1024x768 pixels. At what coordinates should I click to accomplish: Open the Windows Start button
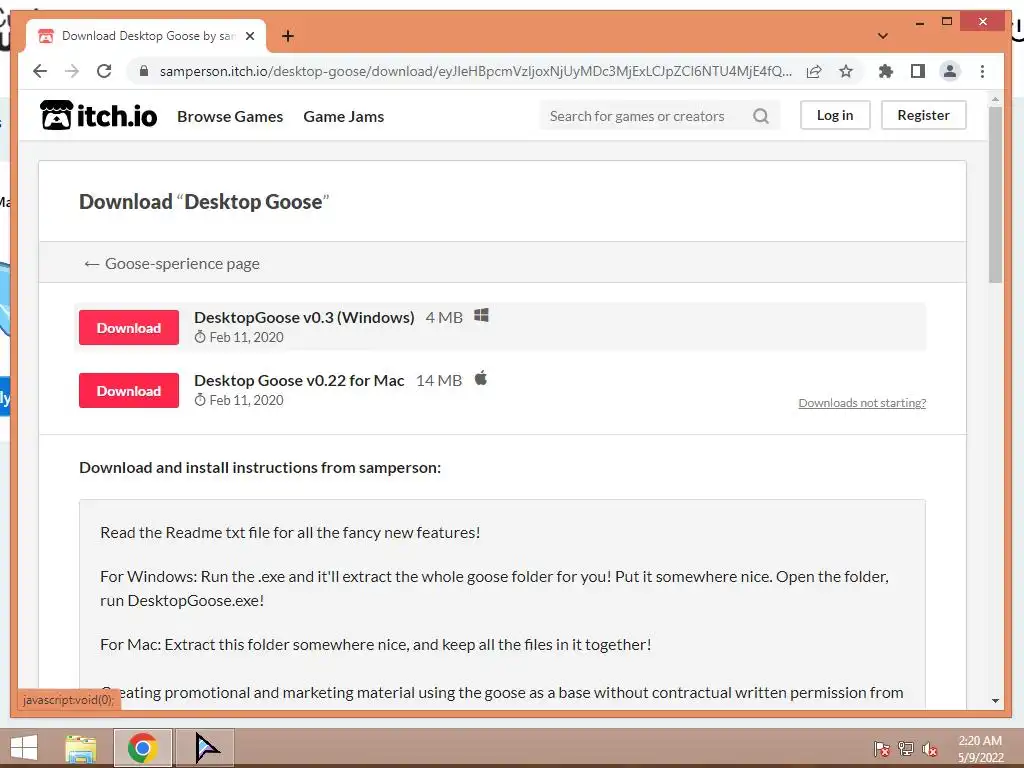click(x=24, y=748)
